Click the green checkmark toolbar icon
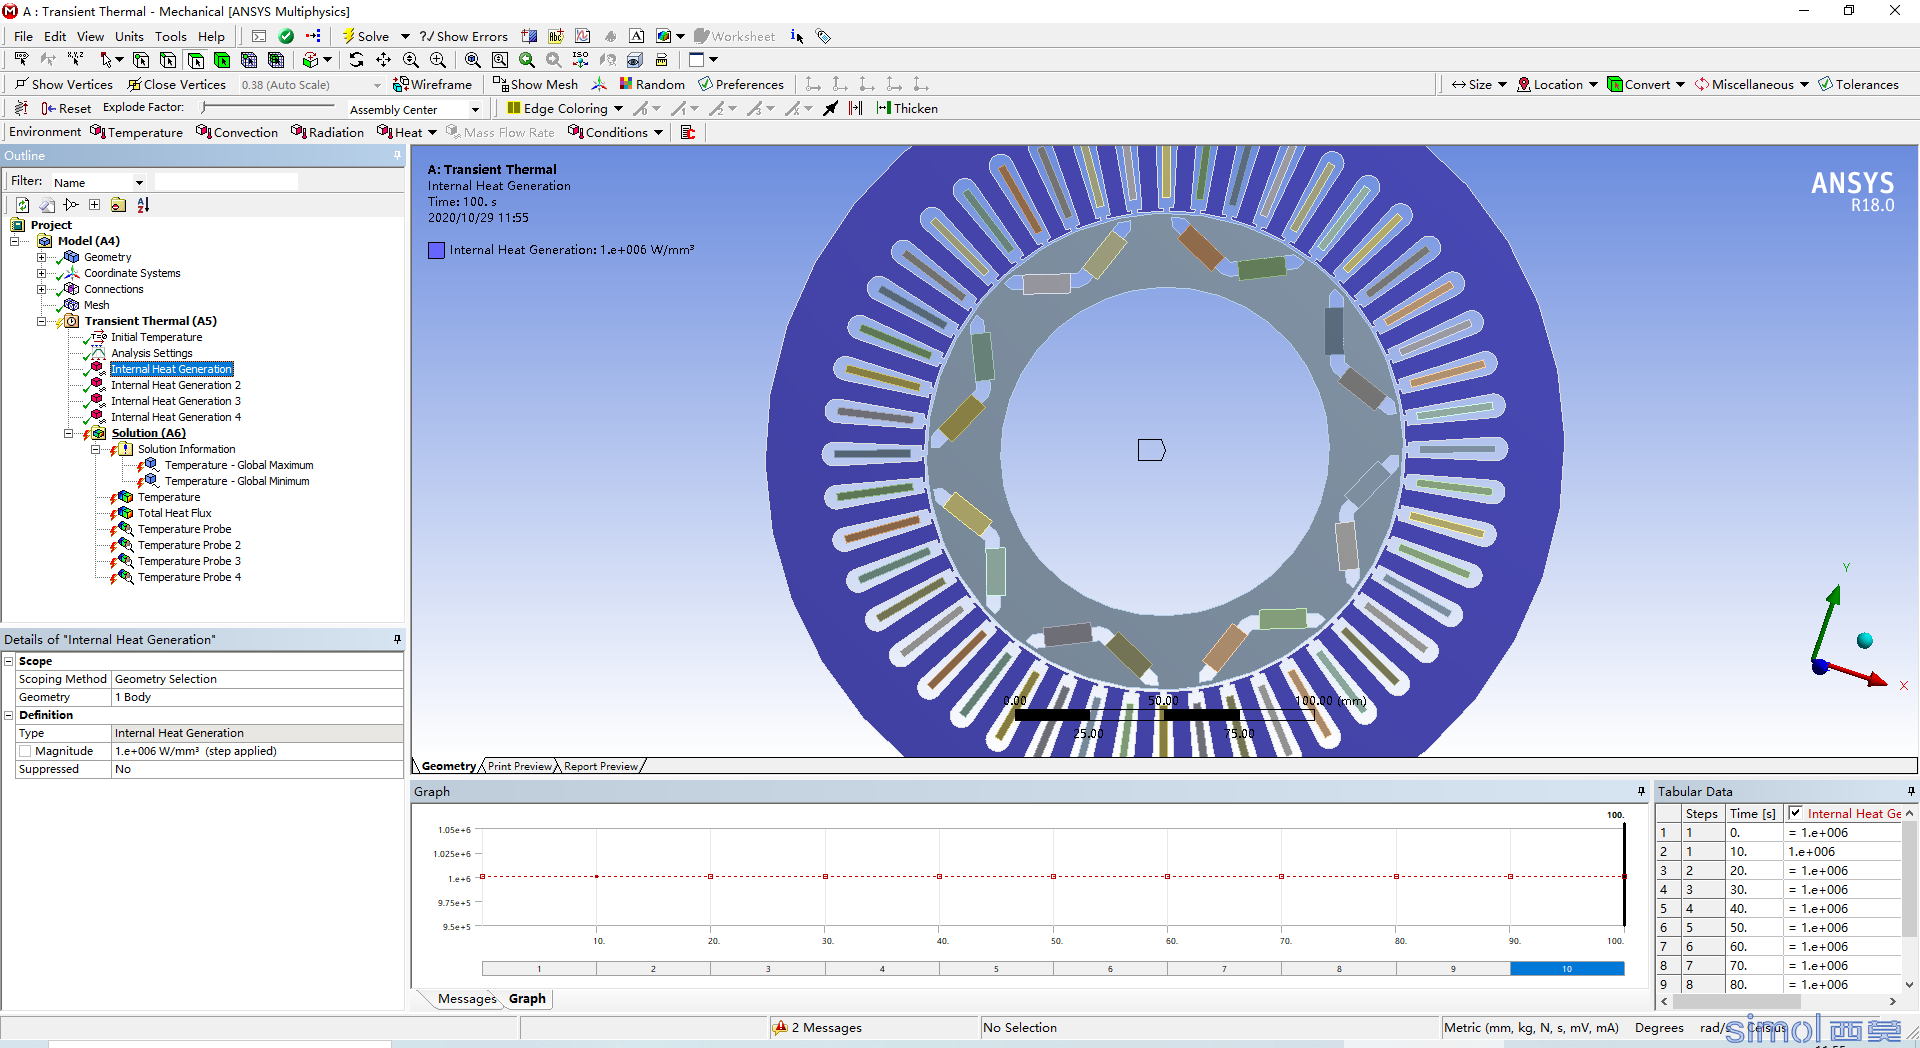This screenshot has width=1920, height=1048. (x=286, y=36)
